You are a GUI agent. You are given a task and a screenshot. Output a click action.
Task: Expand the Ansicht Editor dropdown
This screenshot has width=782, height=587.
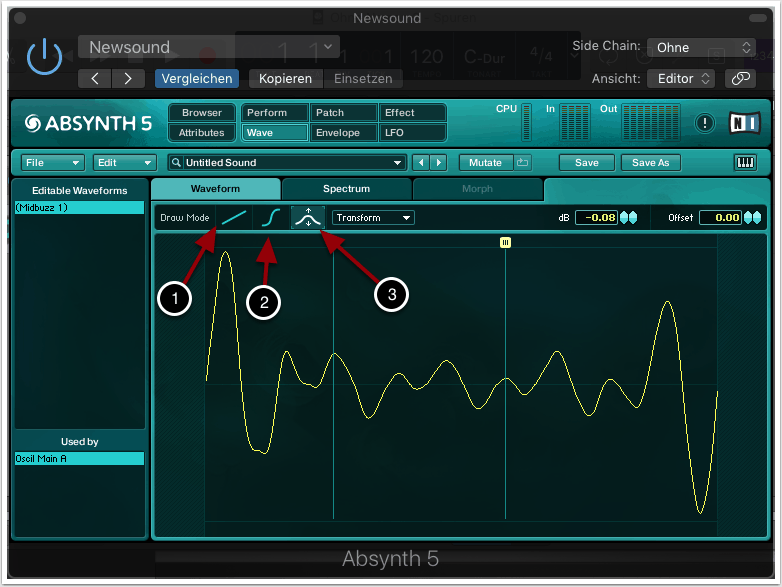pos(681,78)
